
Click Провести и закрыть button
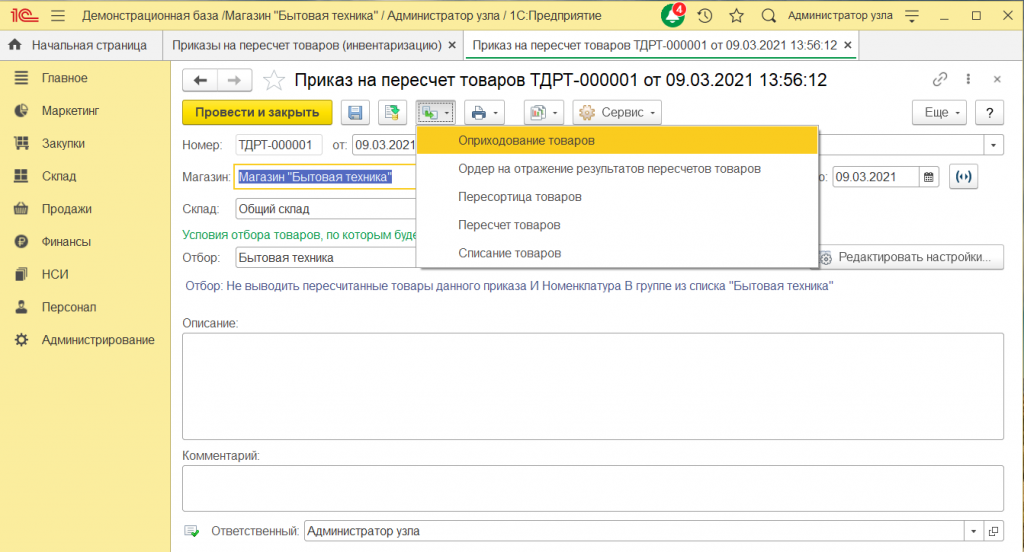coord(257,112)
